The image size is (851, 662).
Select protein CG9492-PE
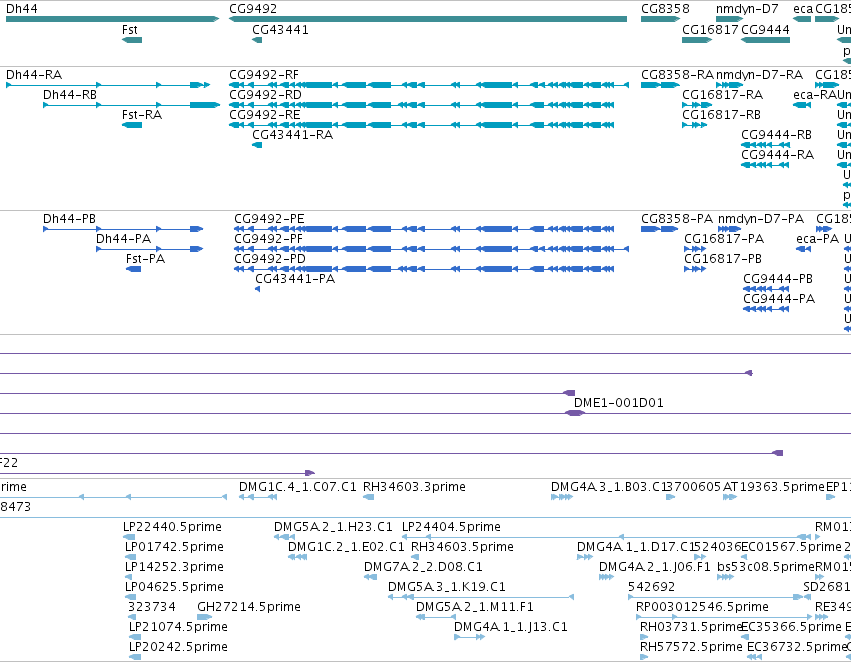coord(424,229)
